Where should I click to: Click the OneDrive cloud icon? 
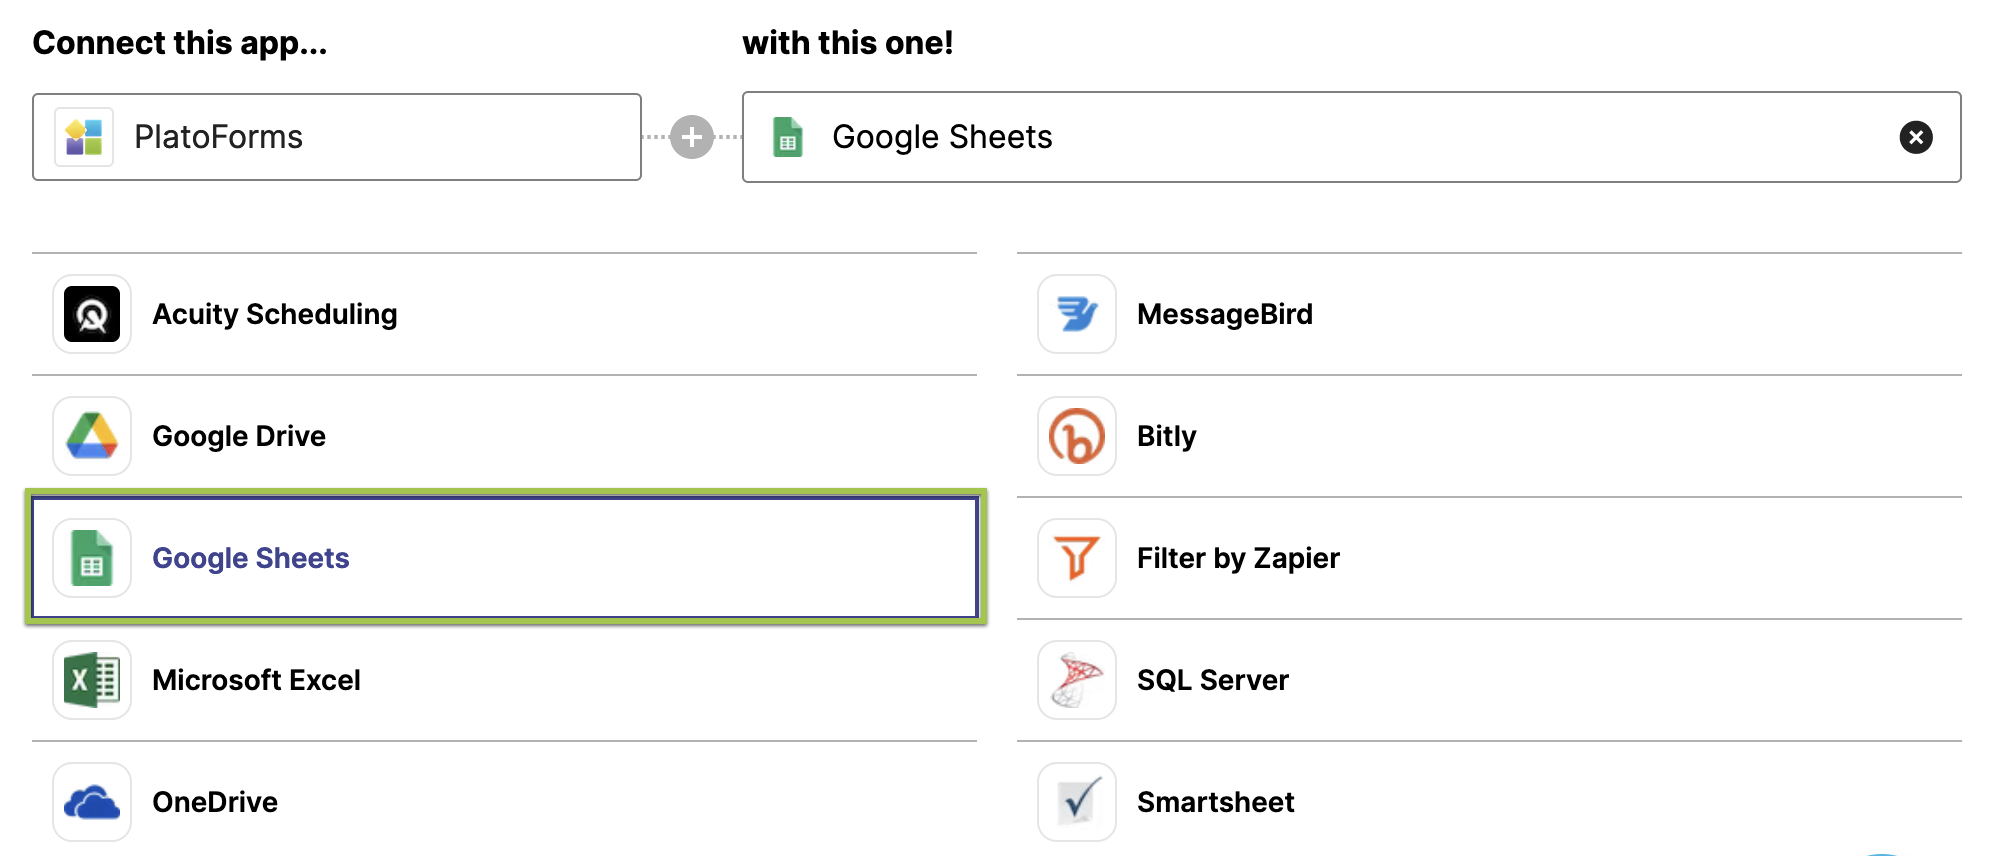[92, 802]
